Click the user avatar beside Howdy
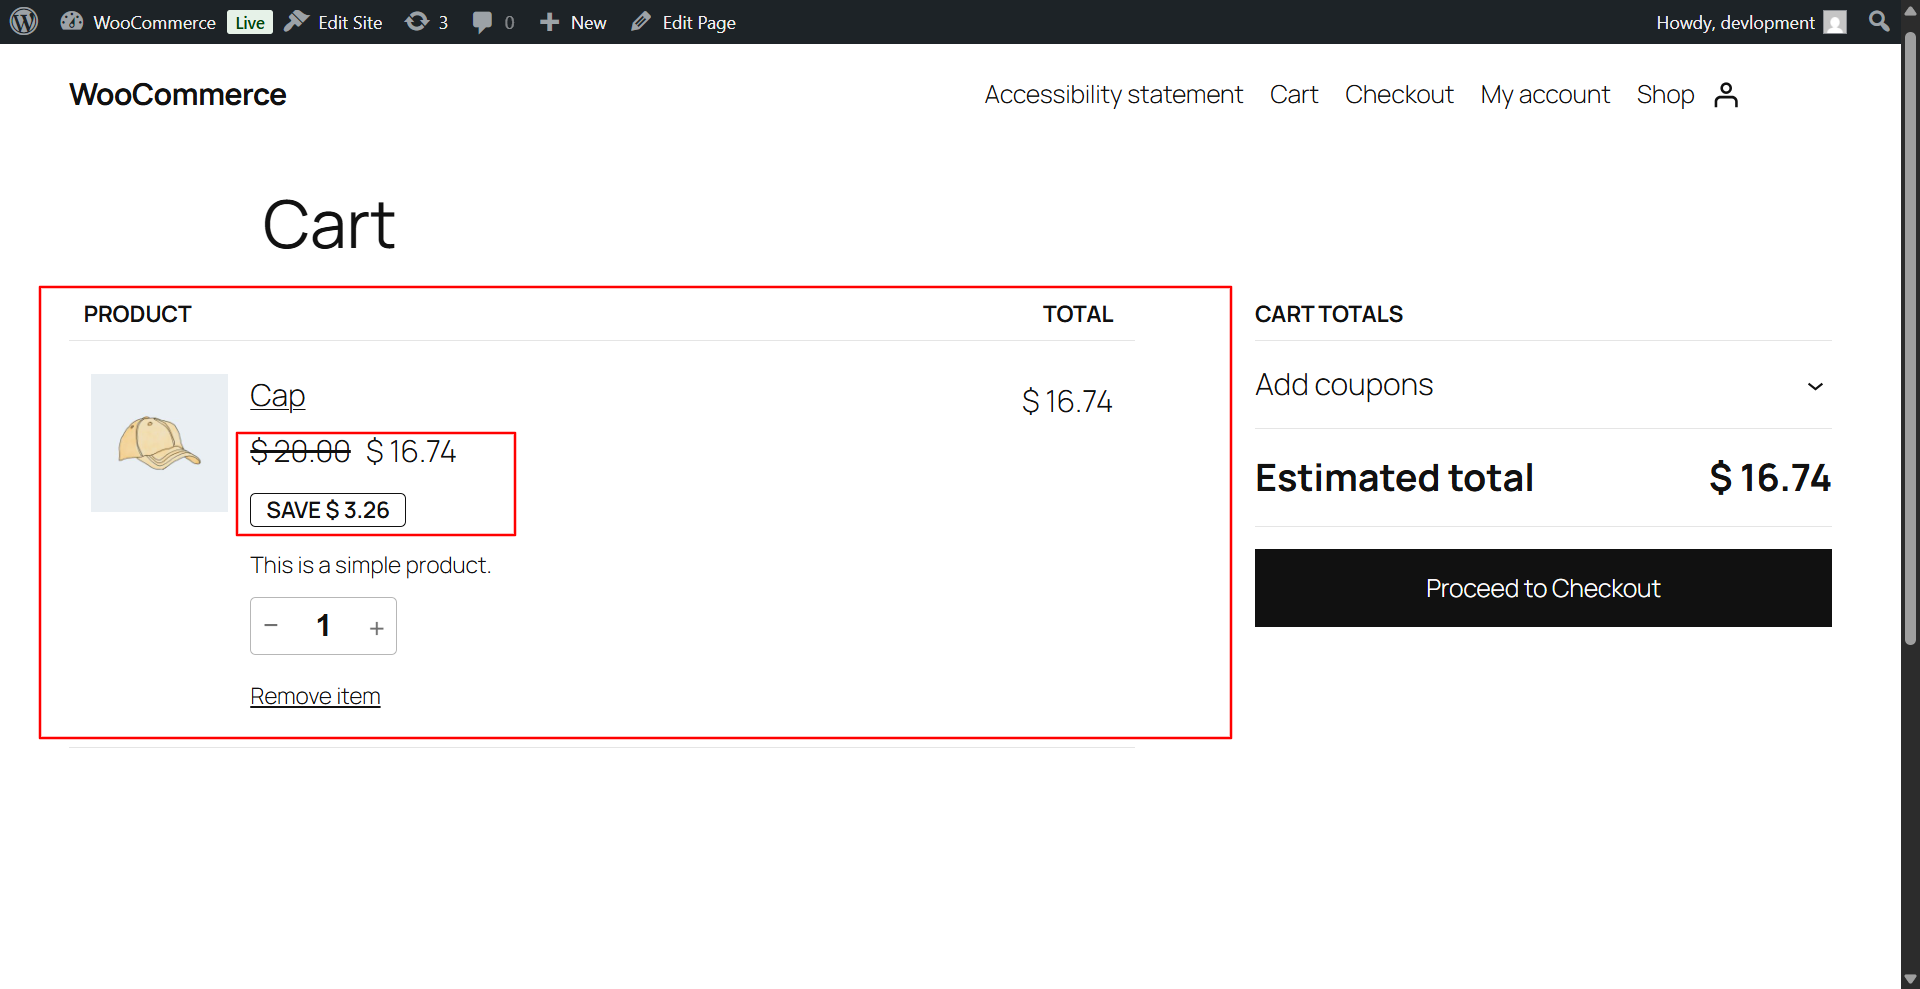The image size is (1920, 989). pos(1835,22)
